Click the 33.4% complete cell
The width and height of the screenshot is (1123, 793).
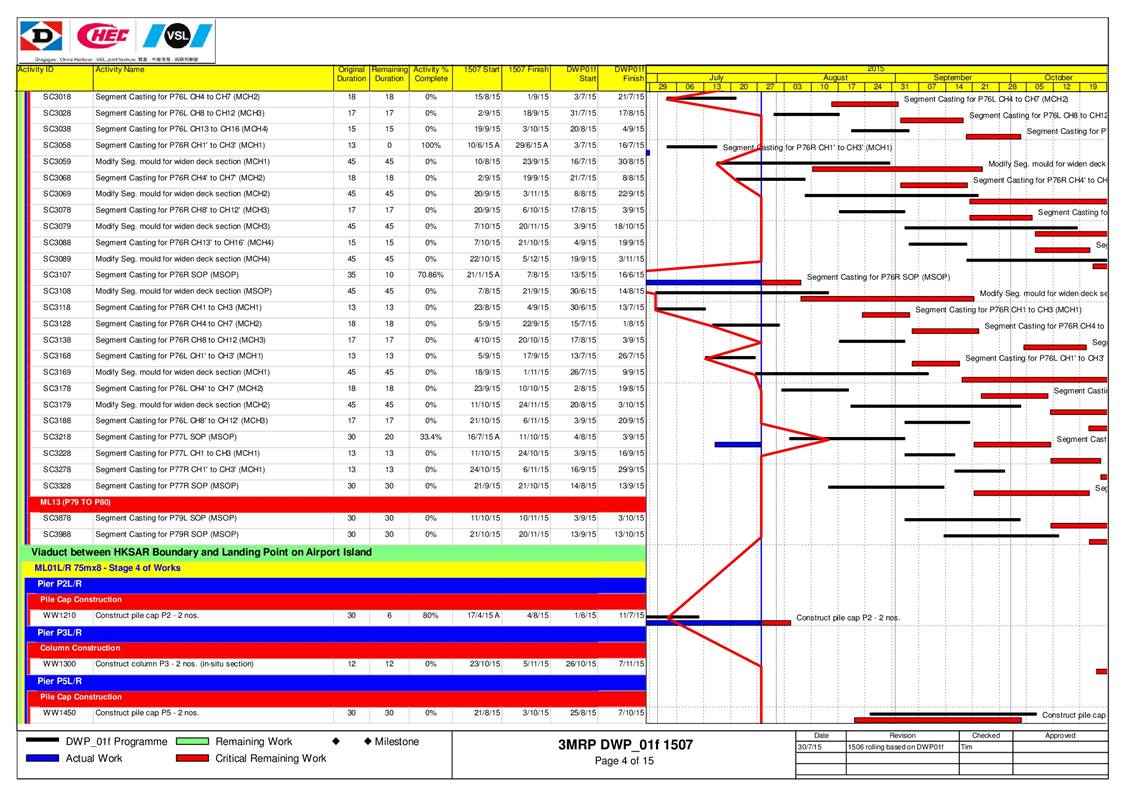[430, 437]
